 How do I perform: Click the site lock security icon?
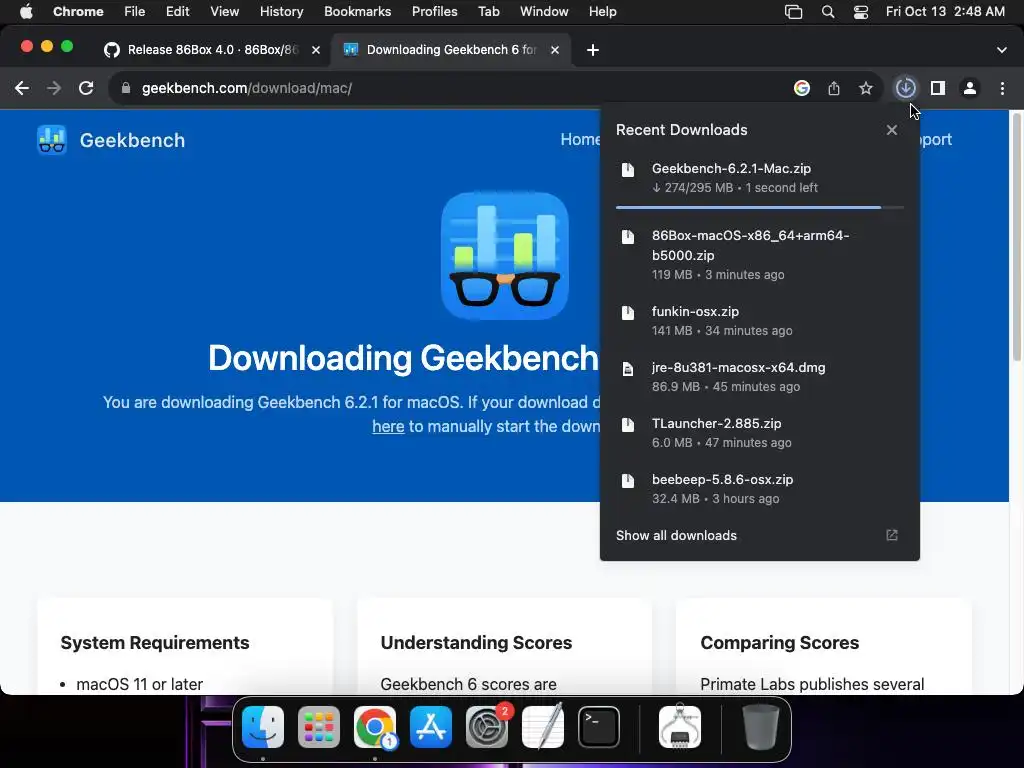click(x=126, y=88)
